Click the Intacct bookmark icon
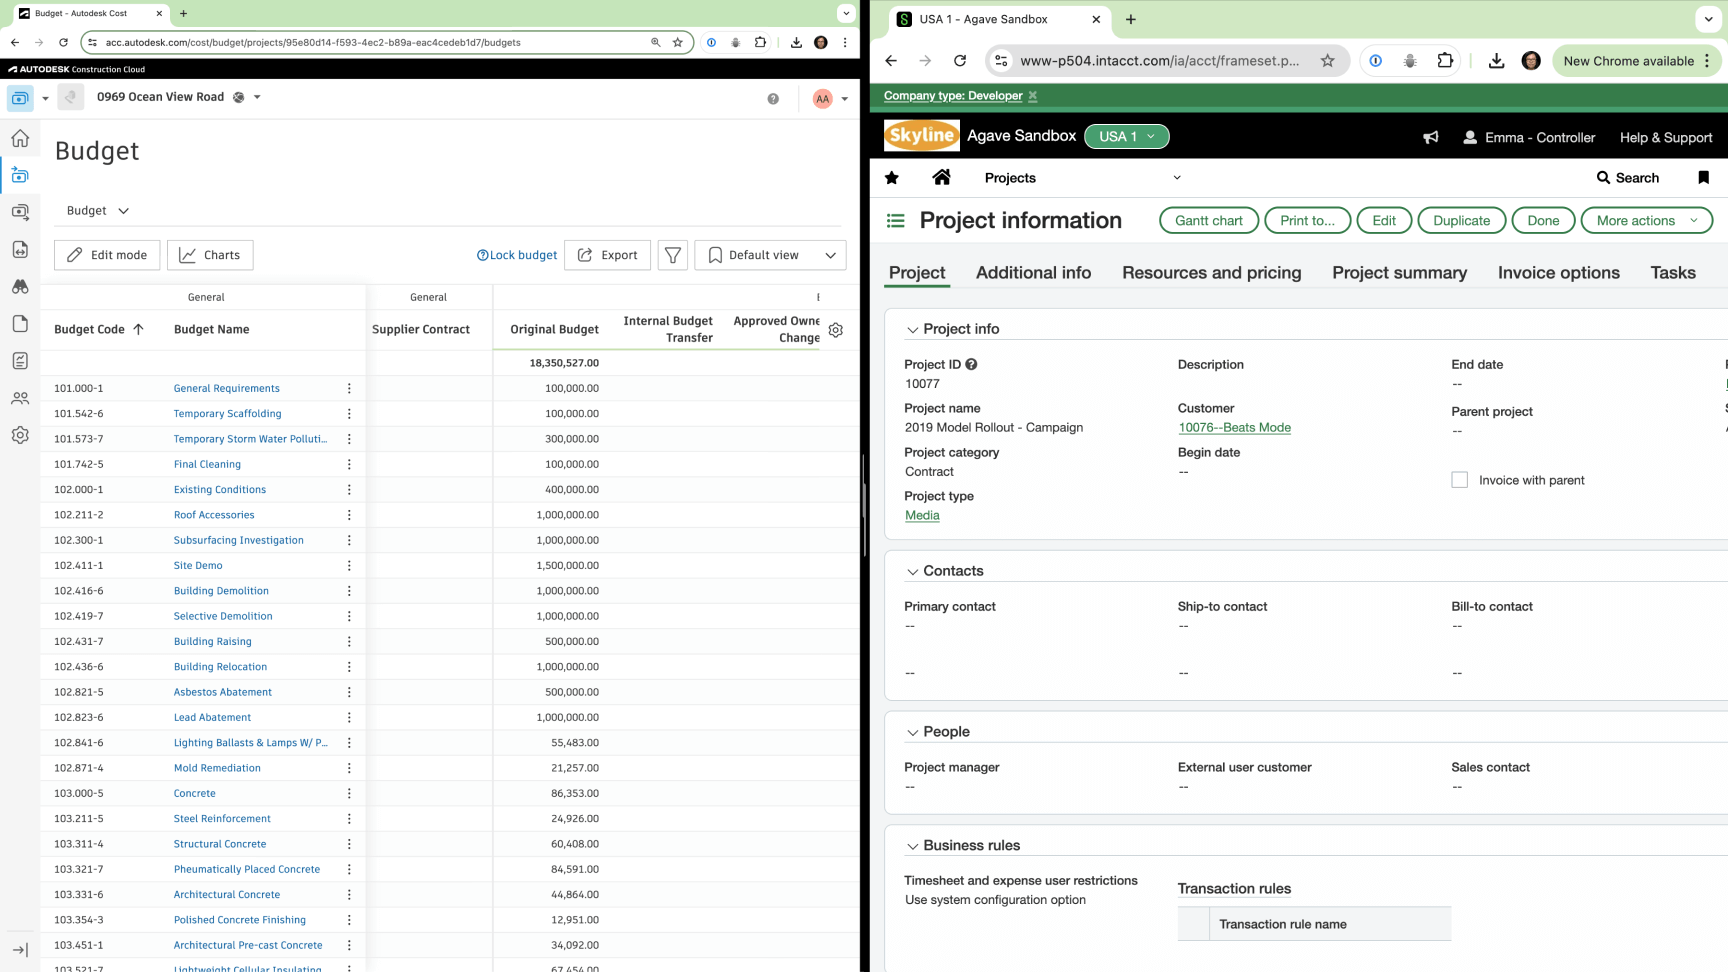The width and height of the screenshot is (1728, 972). (1703, 177)
